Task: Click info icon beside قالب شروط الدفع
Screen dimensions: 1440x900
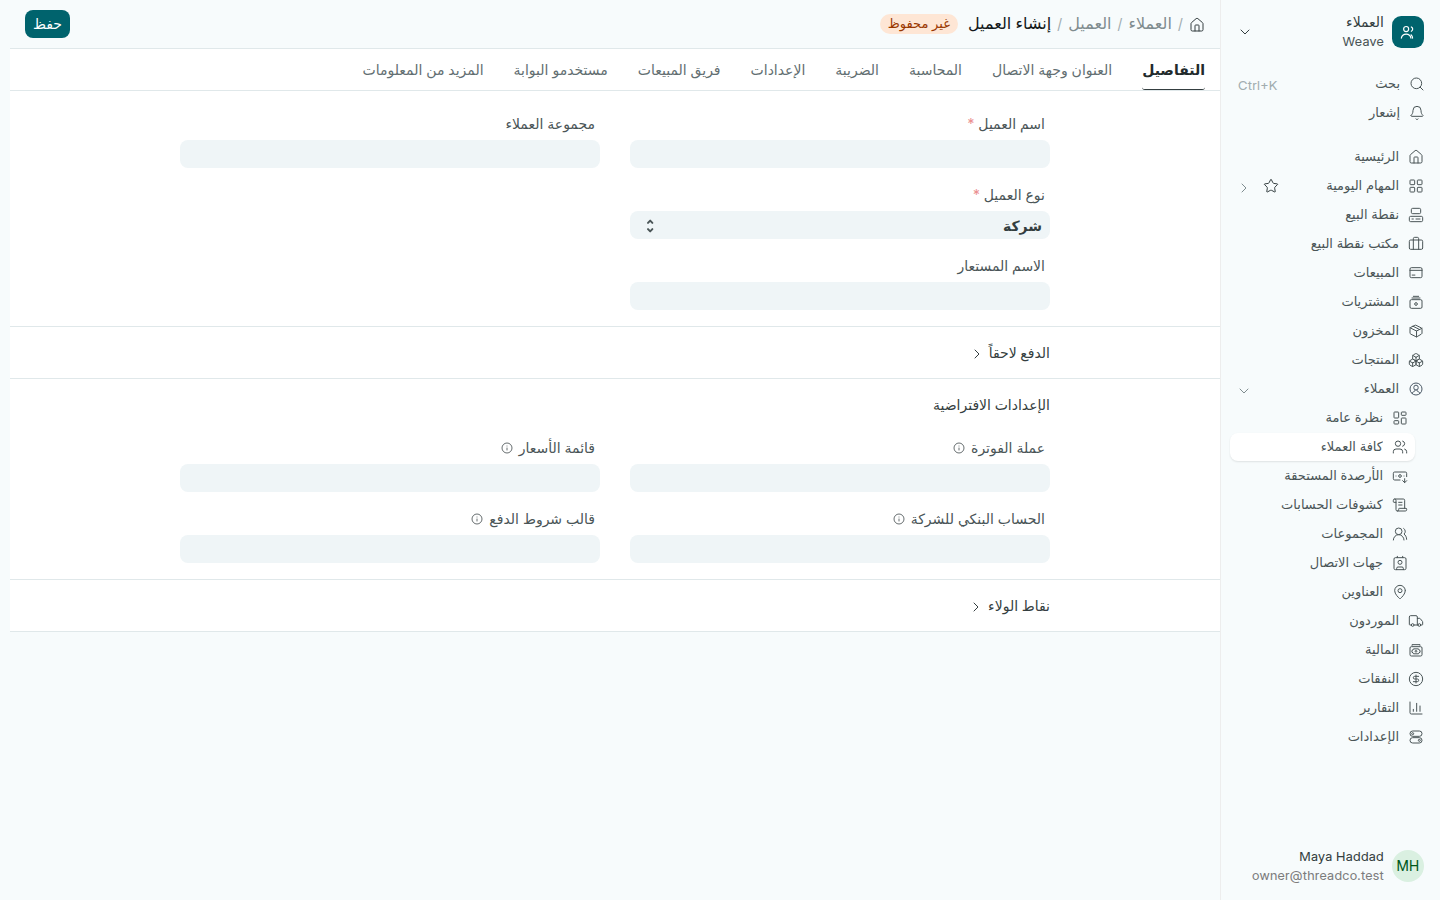Action: pyautogui.click(x=477, y=520)
